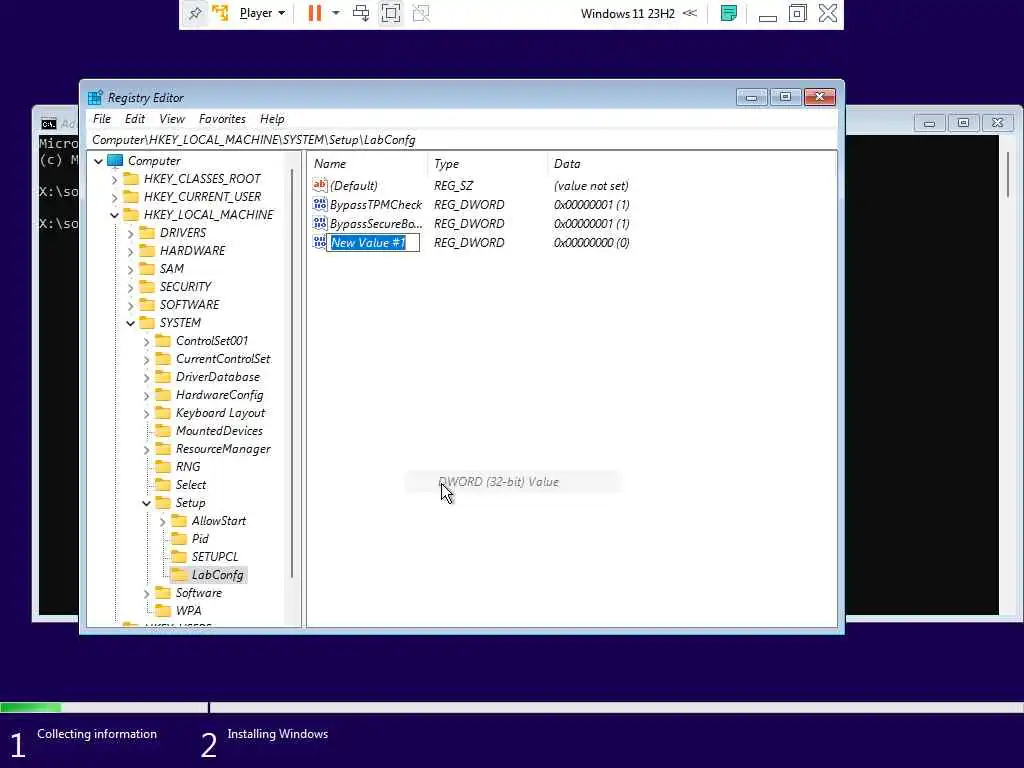This screenshot has height=768, width=1024.
Task: Select the SECURITY folder icon
Action: [x=148, y=287]
